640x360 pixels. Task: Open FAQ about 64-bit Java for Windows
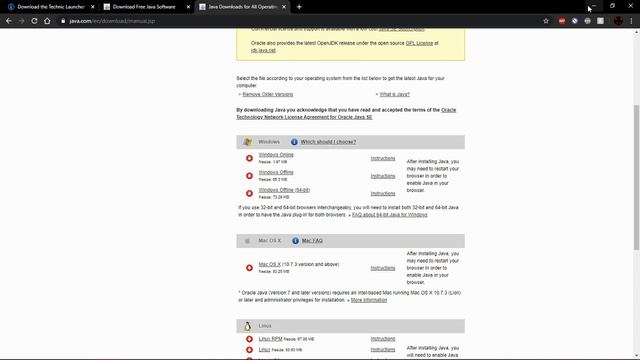coord(389,215)
